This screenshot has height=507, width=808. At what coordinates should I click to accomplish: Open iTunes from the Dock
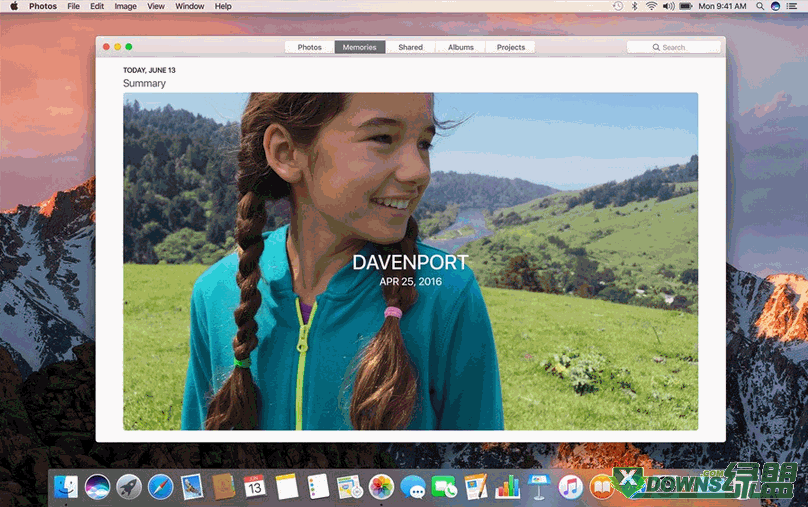click(570, 486)
